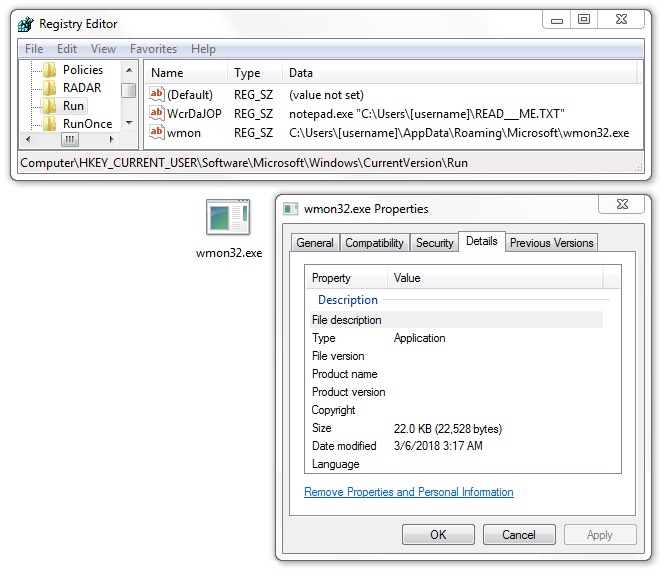Select the Policies key label
This screenshot has height=575, width=663.
tap(83, 70)
